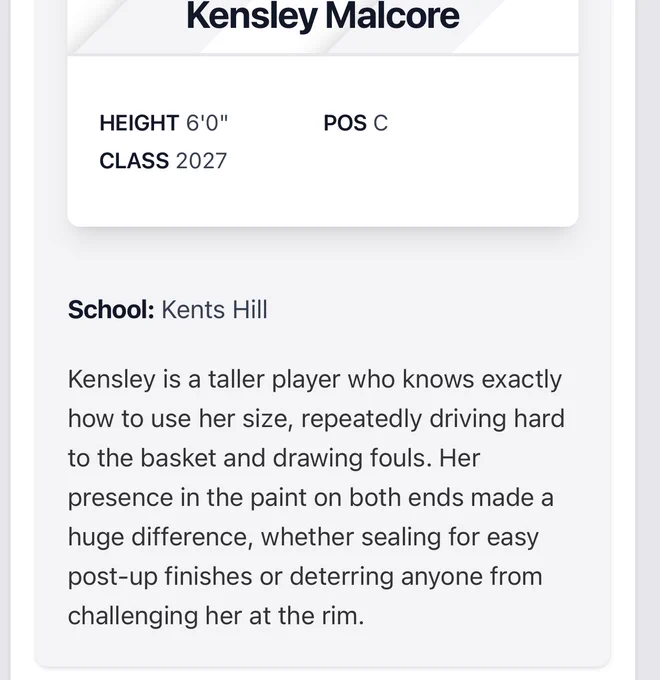
Task: Click the line "presence in the paint"
Action: (x=310, y=497)
